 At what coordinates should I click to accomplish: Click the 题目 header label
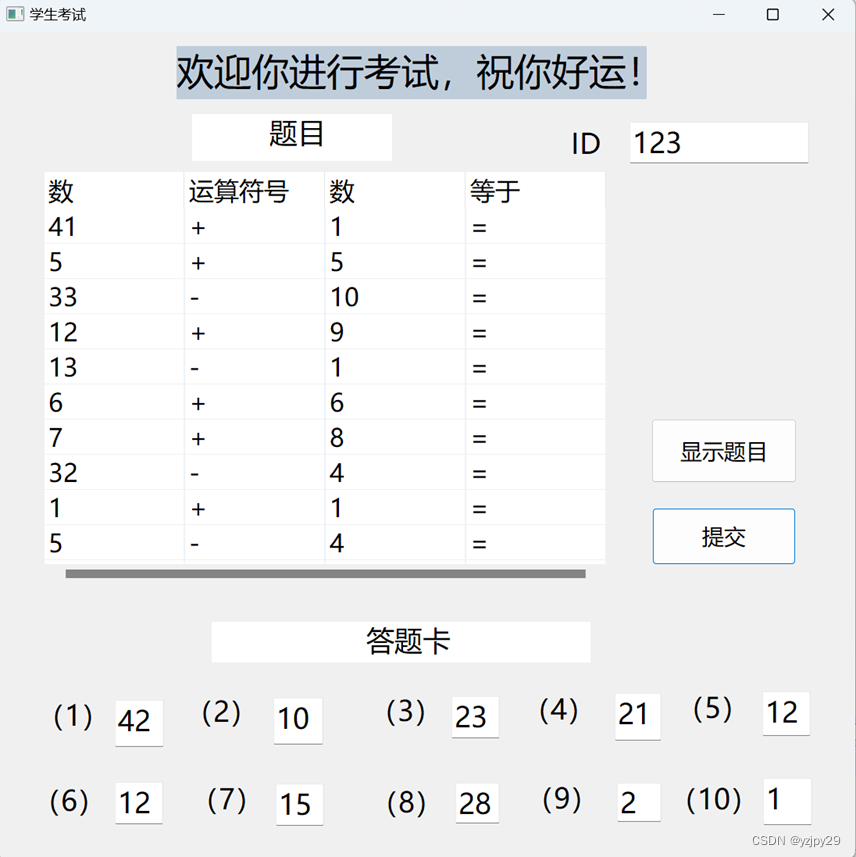(x=291, y=137)
